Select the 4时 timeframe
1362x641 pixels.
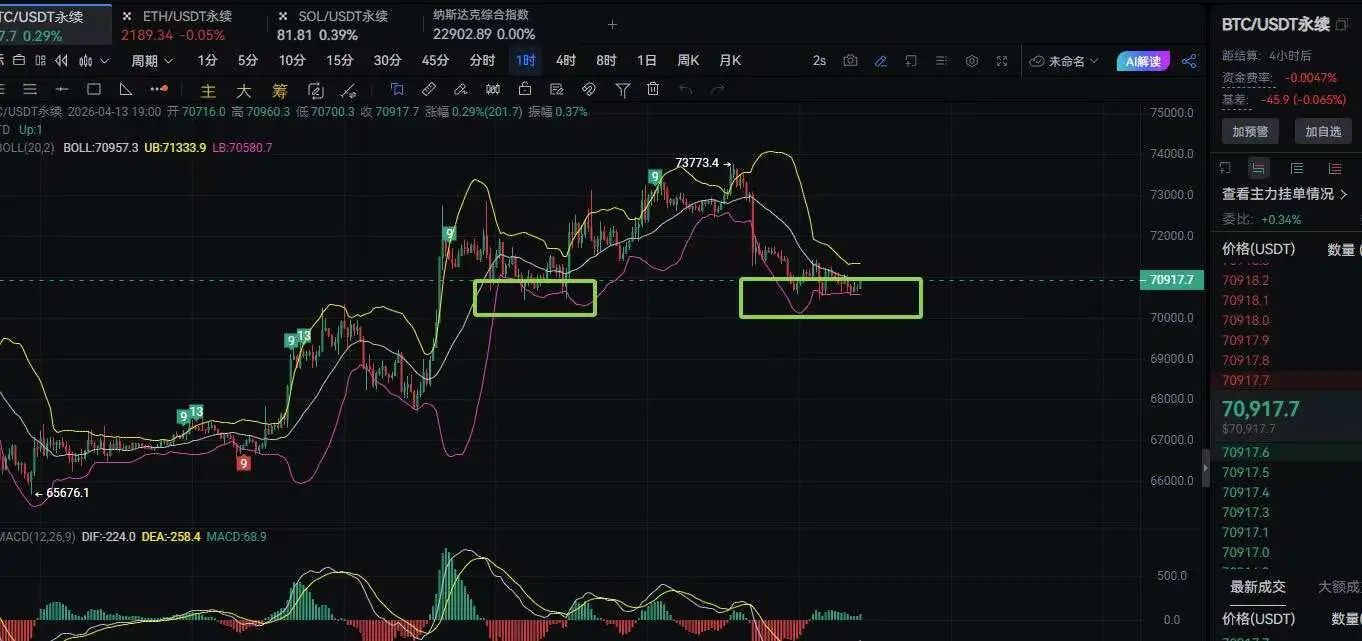pyautogui.click(x=566, y=61)
